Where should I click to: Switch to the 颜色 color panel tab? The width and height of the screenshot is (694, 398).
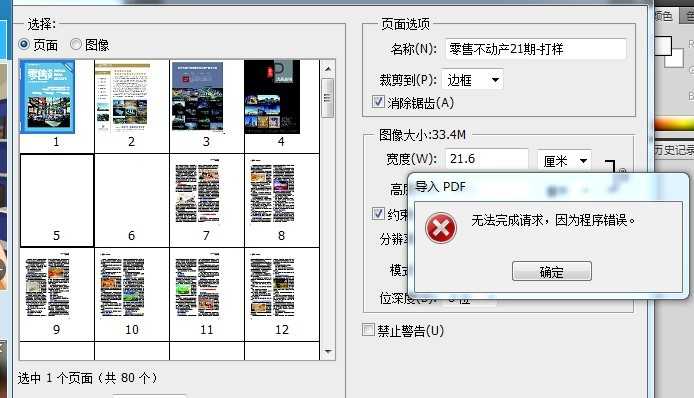[x=665, y=16]
